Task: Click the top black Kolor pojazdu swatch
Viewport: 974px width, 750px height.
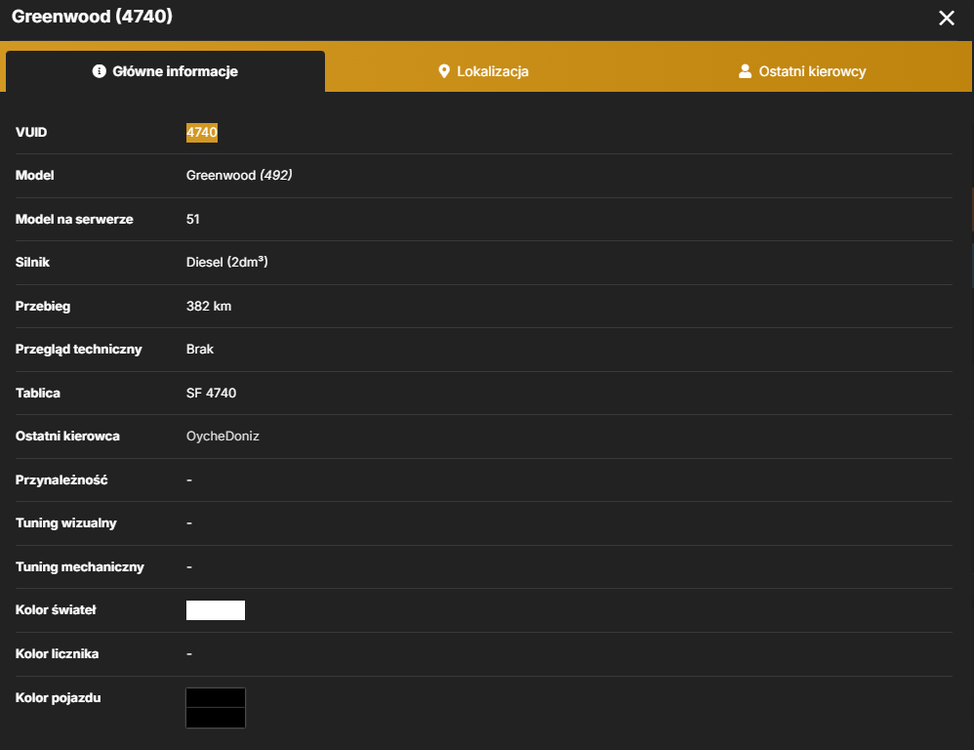Action: (216, 698)
